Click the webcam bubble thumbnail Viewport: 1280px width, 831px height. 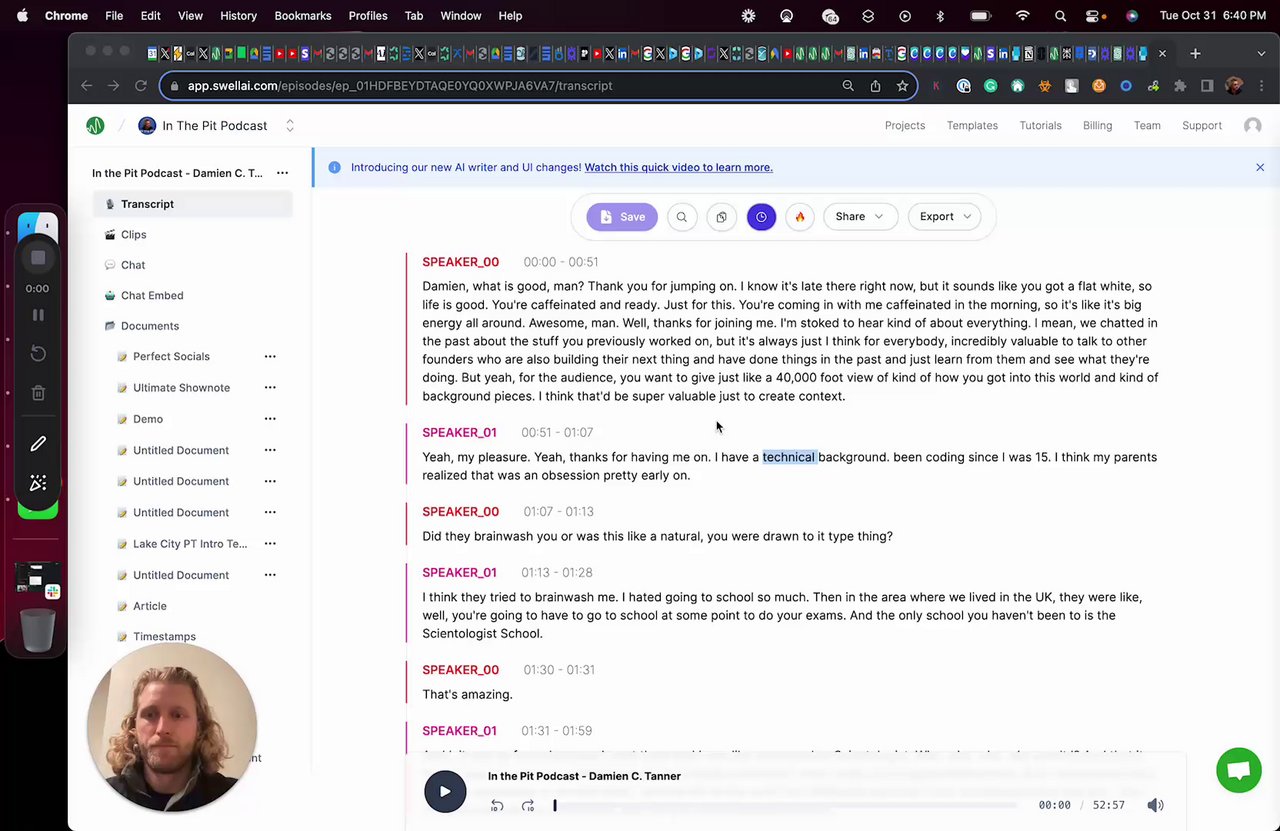coord(172,728)
